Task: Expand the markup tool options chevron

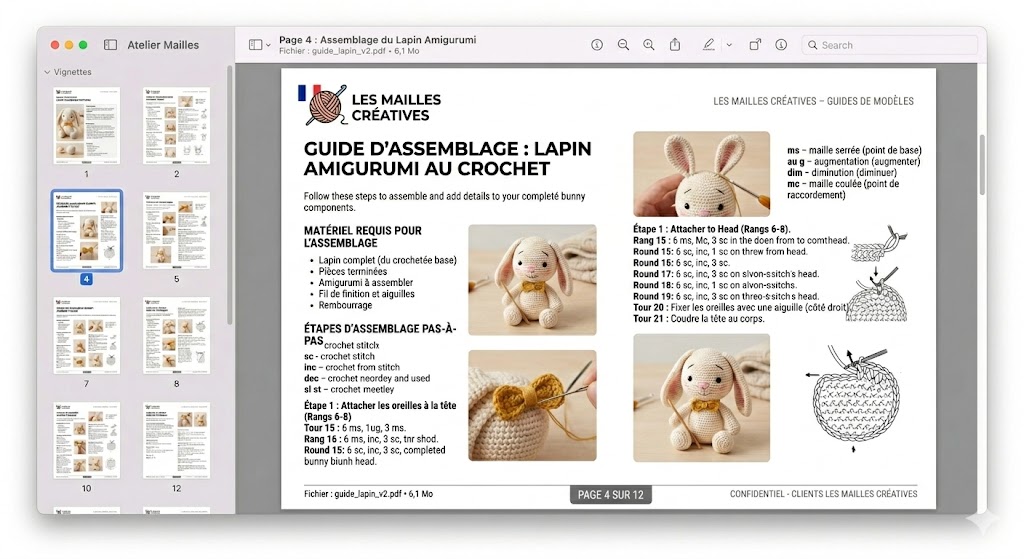Action: click(x=729, y=45)
